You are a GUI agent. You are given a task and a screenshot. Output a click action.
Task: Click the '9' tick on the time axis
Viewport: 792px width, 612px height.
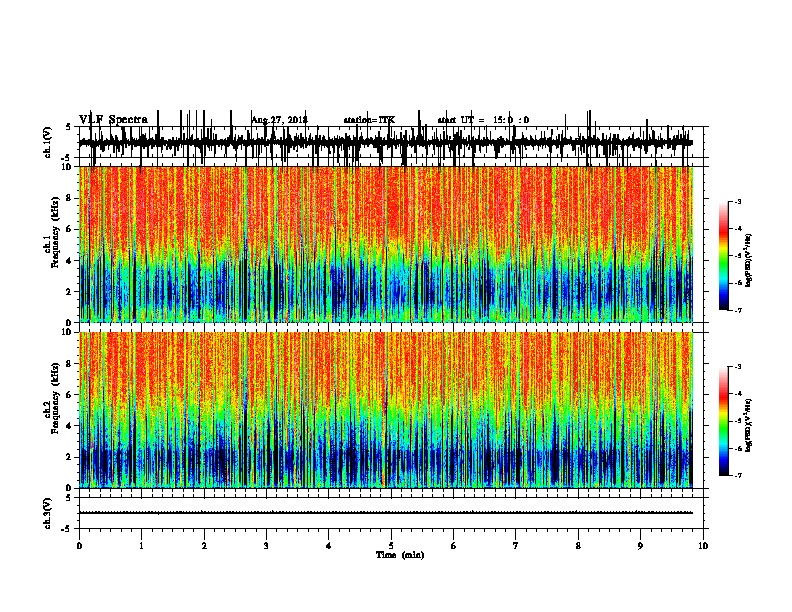pos(640,545)
